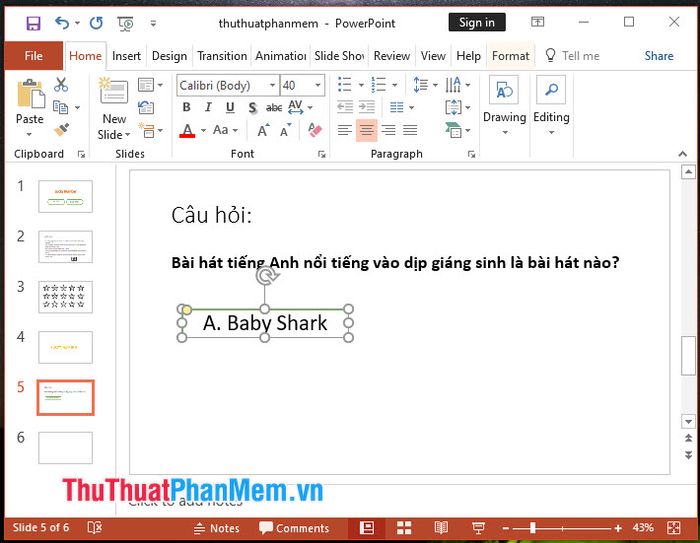The image size is (700, 543).
Task: Click the Undo arrow
Action: pos(62,22)
